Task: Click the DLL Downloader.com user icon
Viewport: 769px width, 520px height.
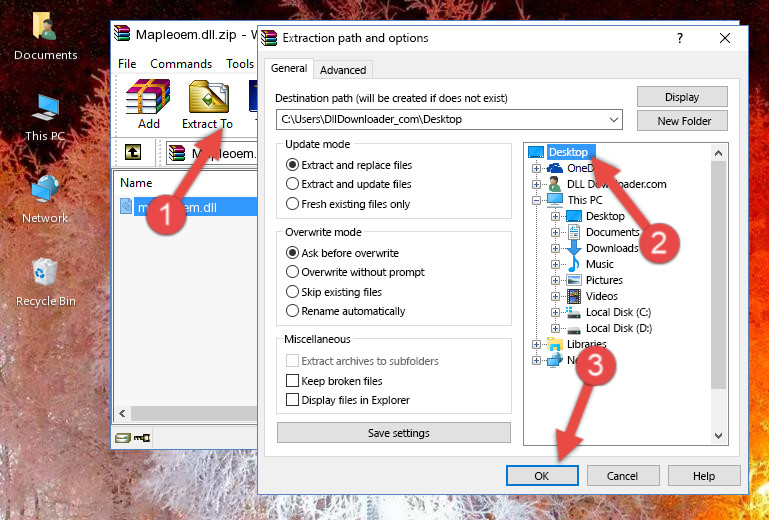Action: click(555, 184)
